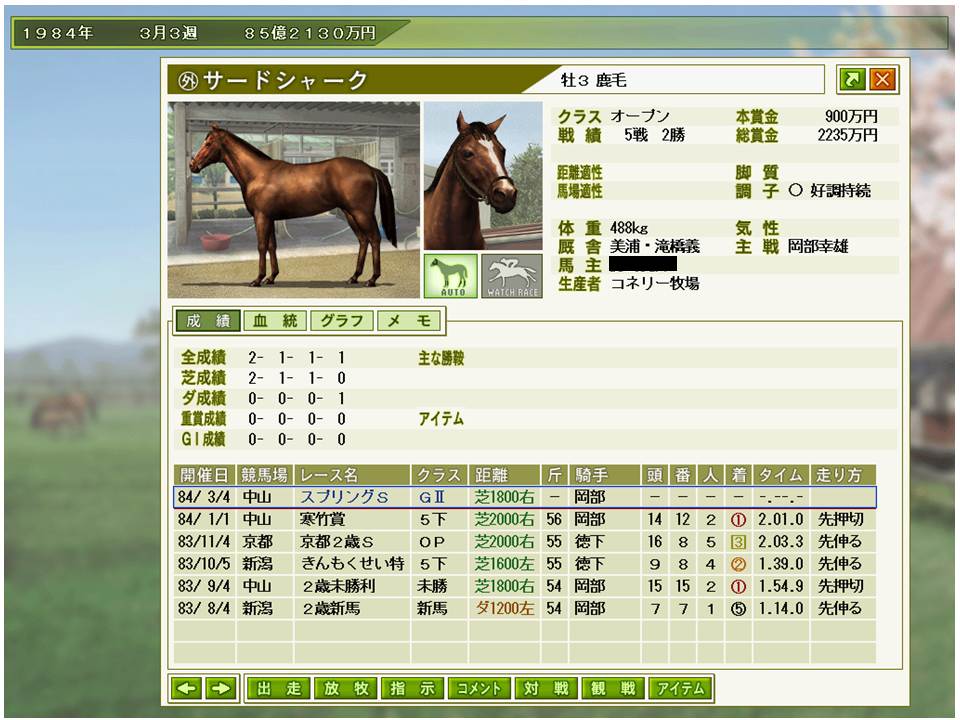Open the 血統 tab
The width and height of the screenshot is (960, 720).
[x=275, y=321]
